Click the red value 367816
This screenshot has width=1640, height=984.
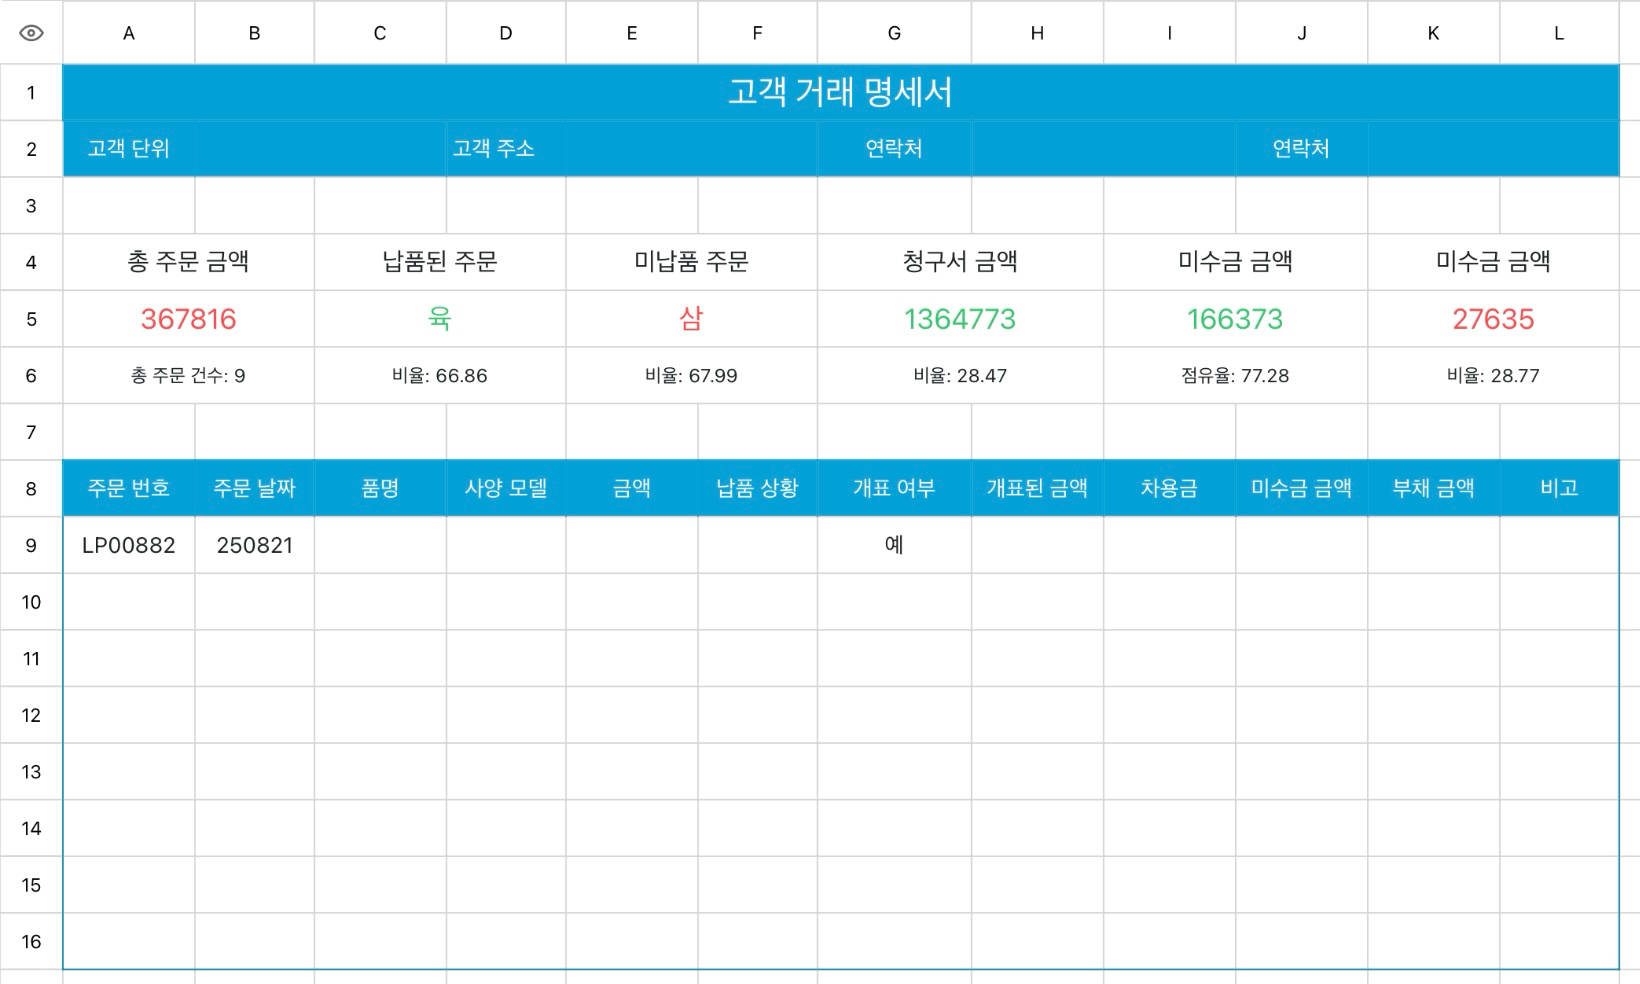[x=189, y=319]
